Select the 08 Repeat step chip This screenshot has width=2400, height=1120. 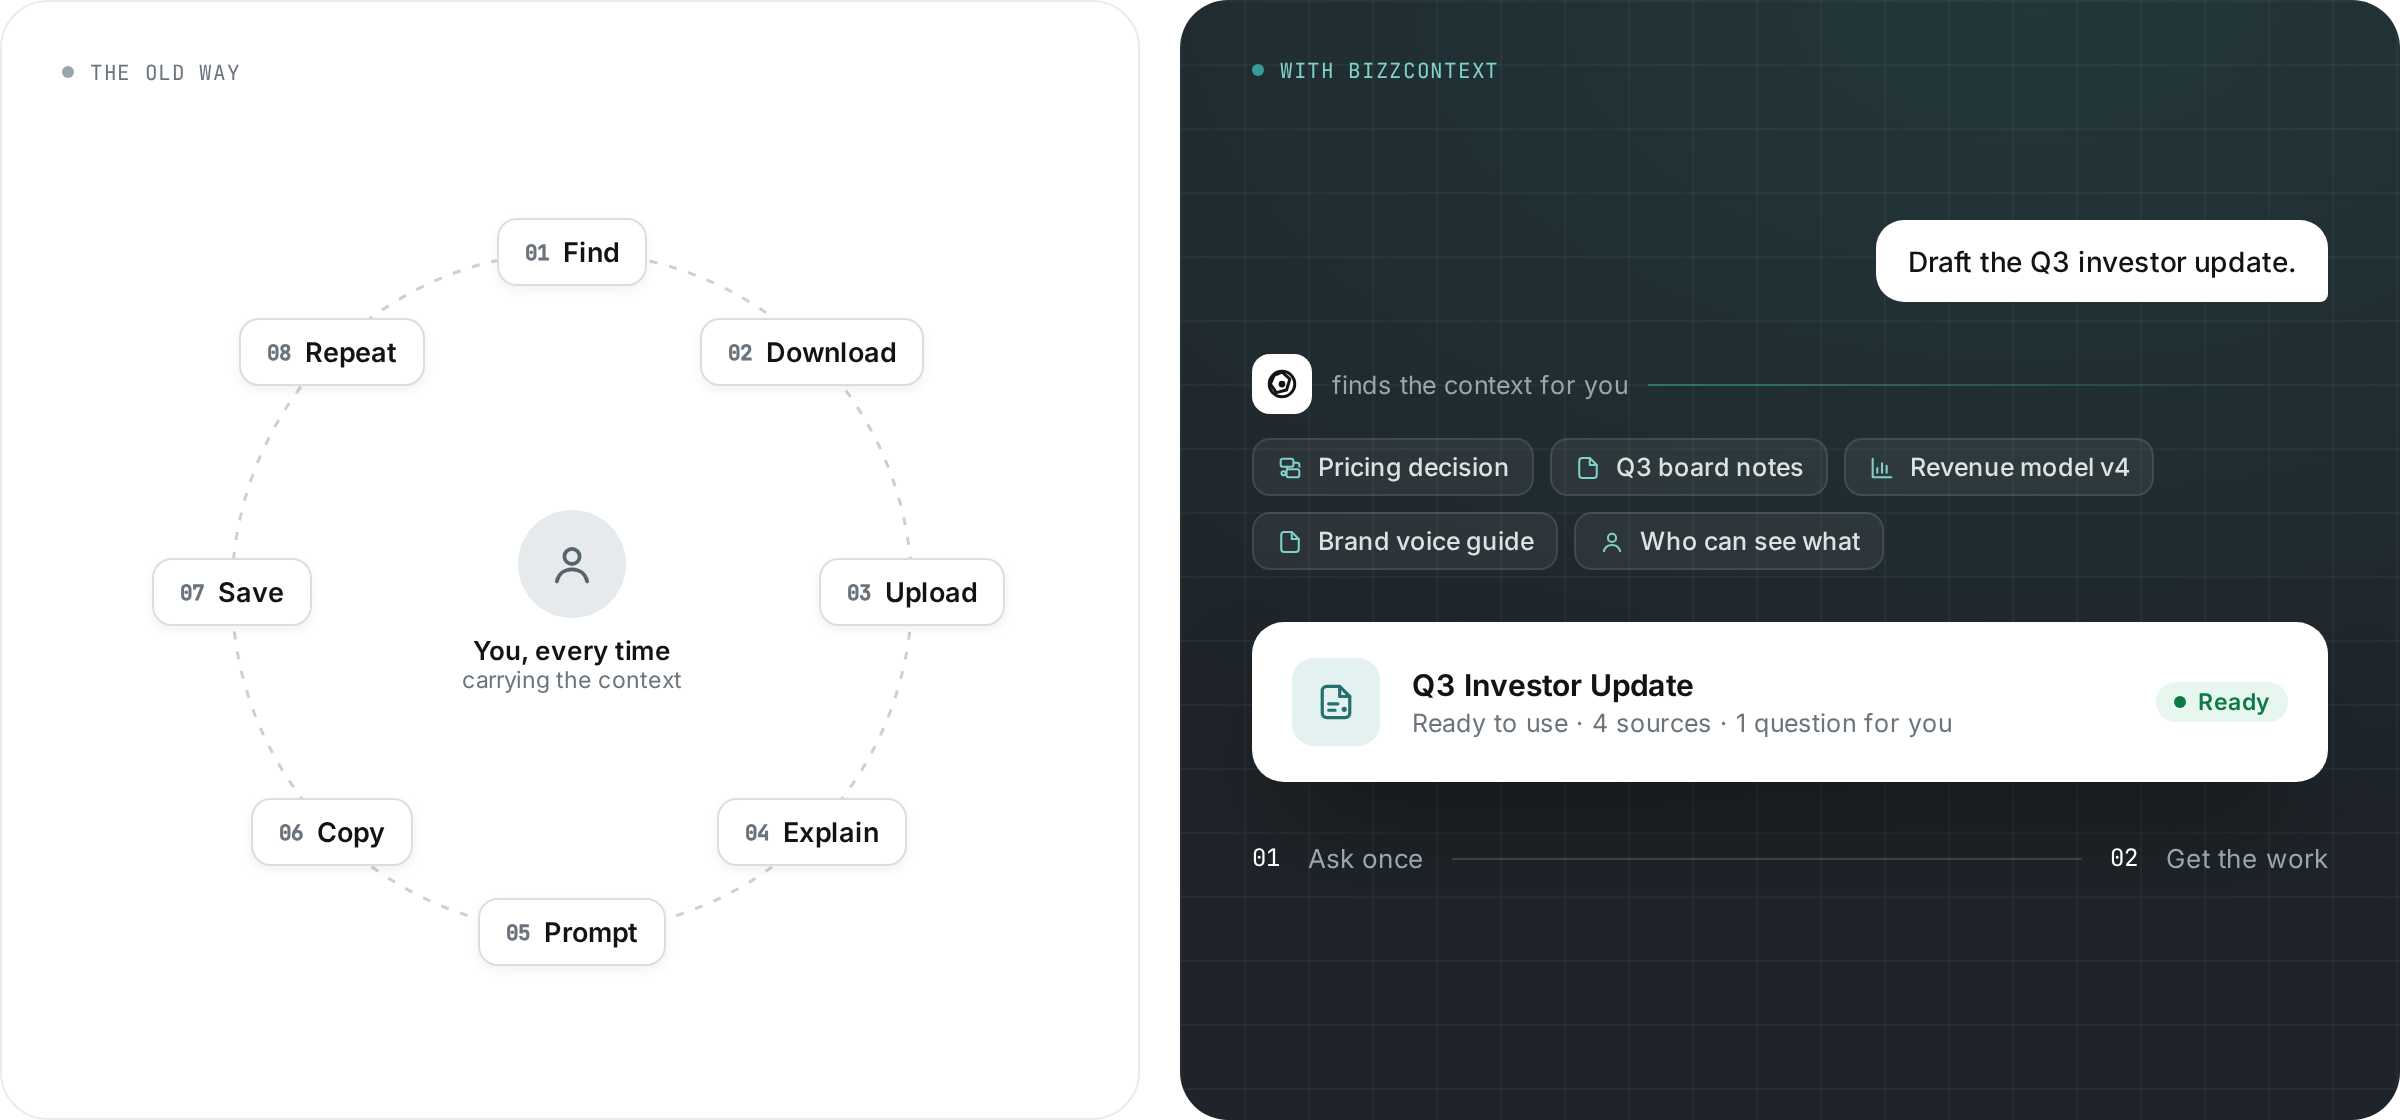point(332,352)
